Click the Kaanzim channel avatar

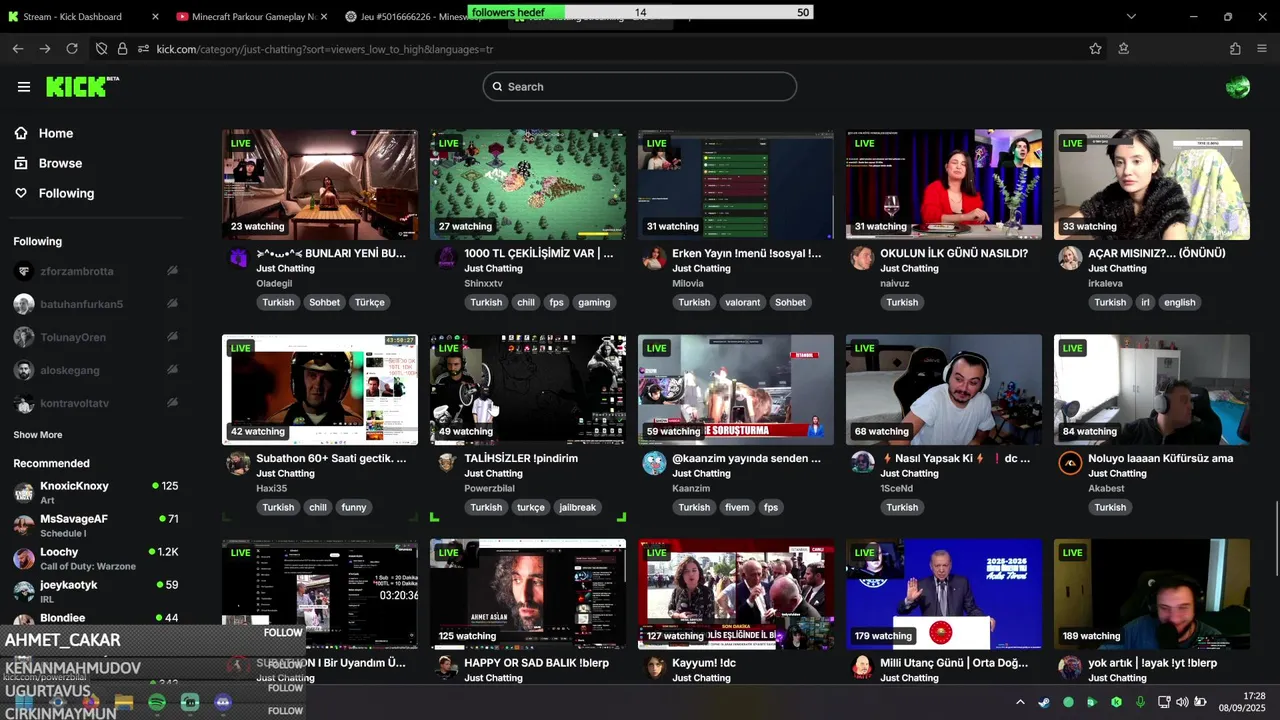pyautogui.click(x=654, y=463)
